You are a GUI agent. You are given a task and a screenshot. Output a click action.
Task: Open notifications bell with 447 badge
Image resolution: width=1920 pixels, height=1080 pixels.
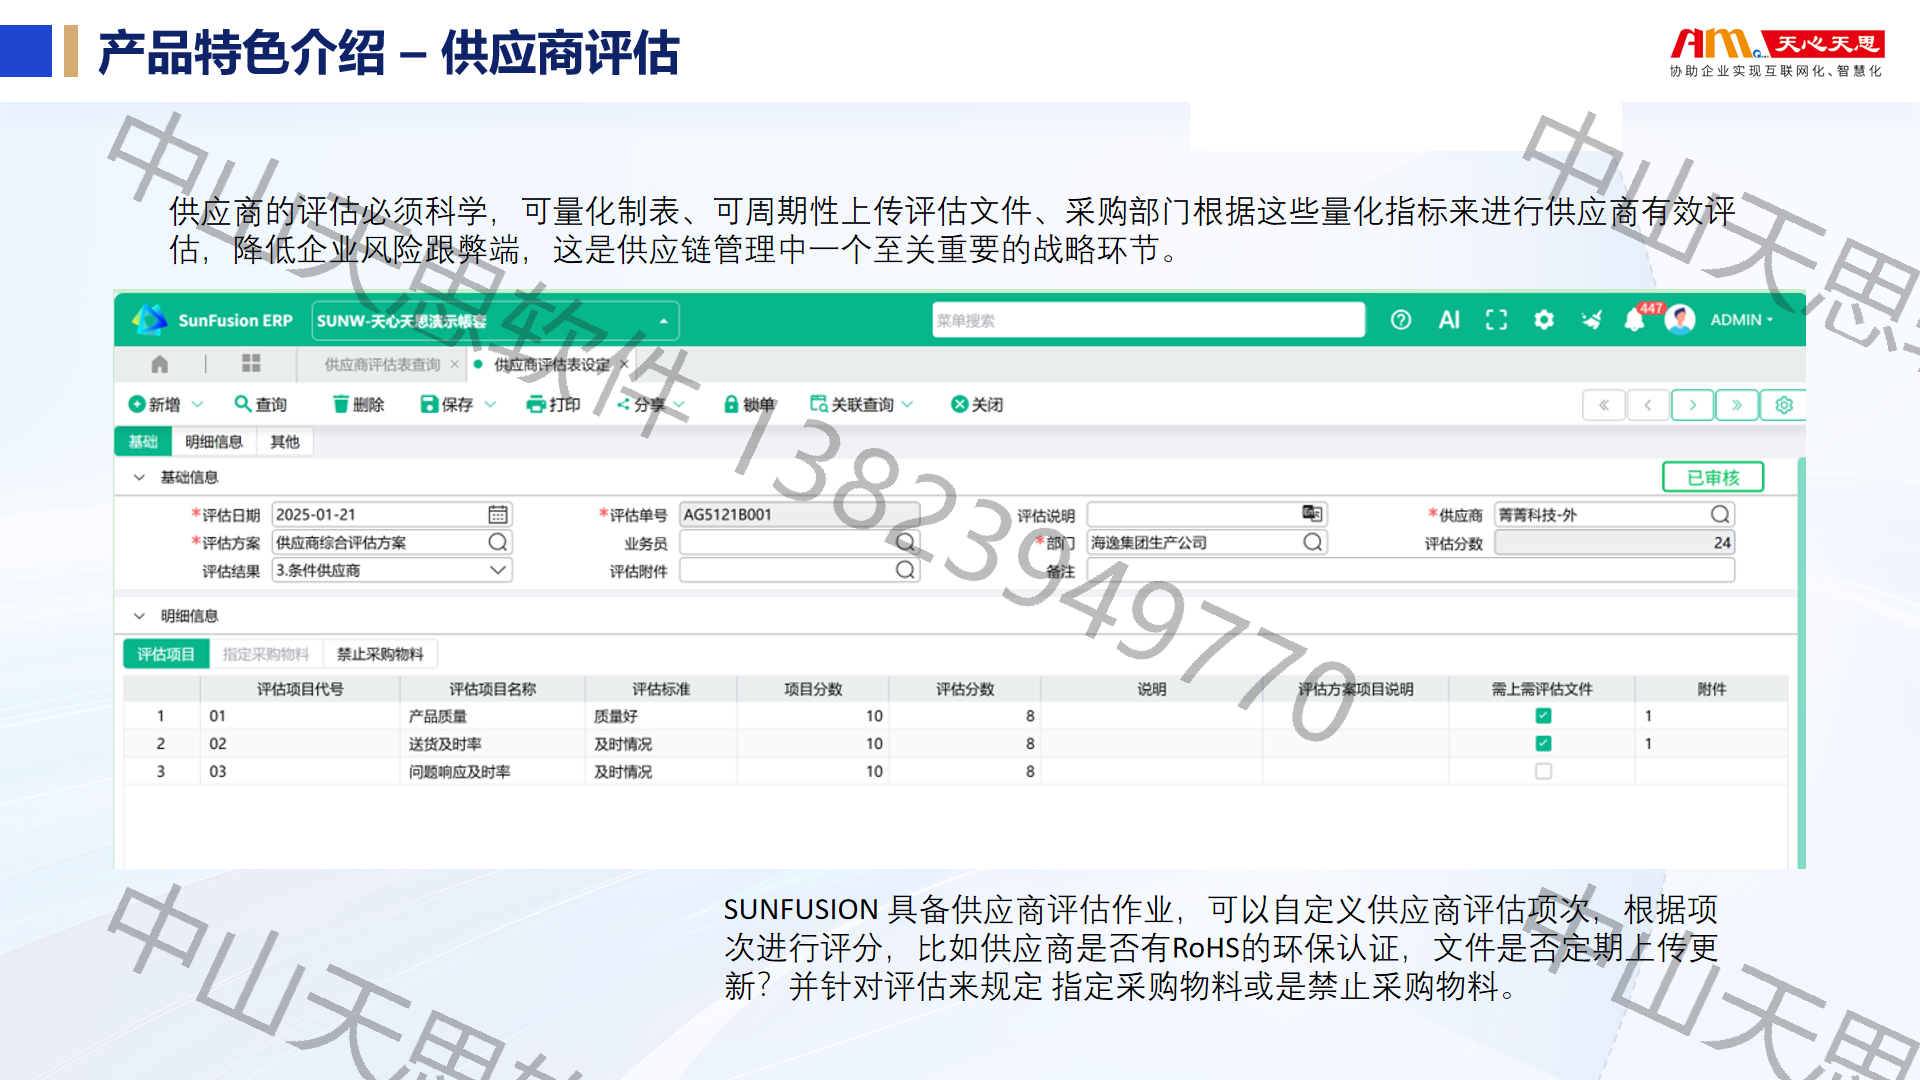tap(1635, 320)
